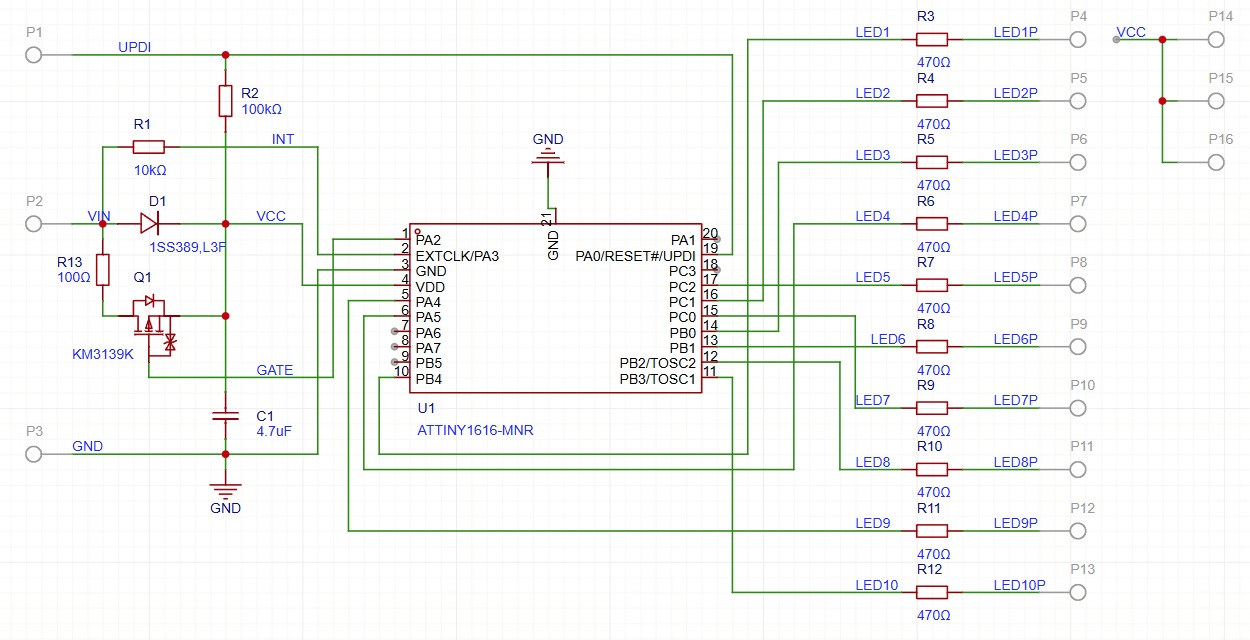Image resolution: width=1250 pixels, height=640 pixels.
Task: Select the C1 capacitor symbol
Action: (226, 414)
